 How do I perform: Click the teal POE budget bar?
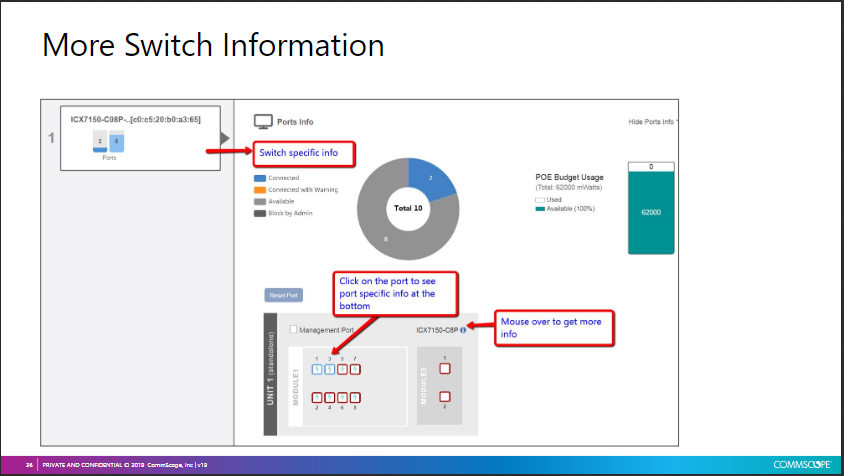coord(650,212)
